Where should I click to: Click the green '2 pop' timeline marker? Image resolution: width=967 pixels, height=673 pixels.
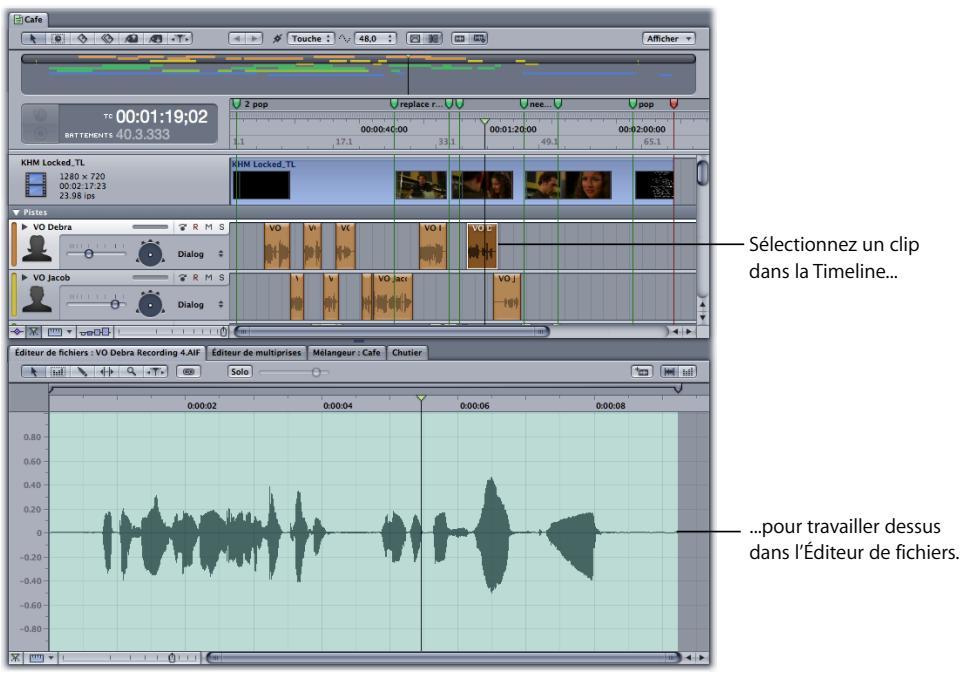(236, 104)
